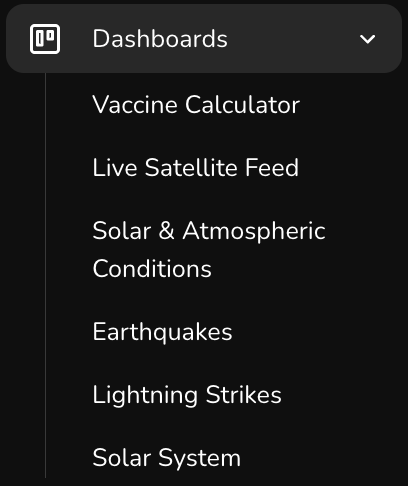Click the 'Solar & Atmospheric' text line
The image size is (408, 486).
tap(209, 231)
